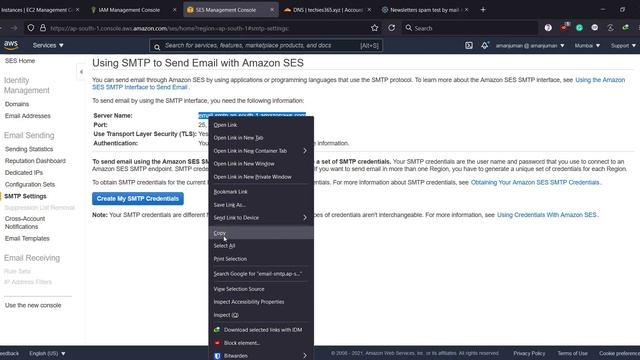The width and height of the screenshot is (640, 360).
Task: Click the AWS logo home icon
Action: click(x=11, y=45)
